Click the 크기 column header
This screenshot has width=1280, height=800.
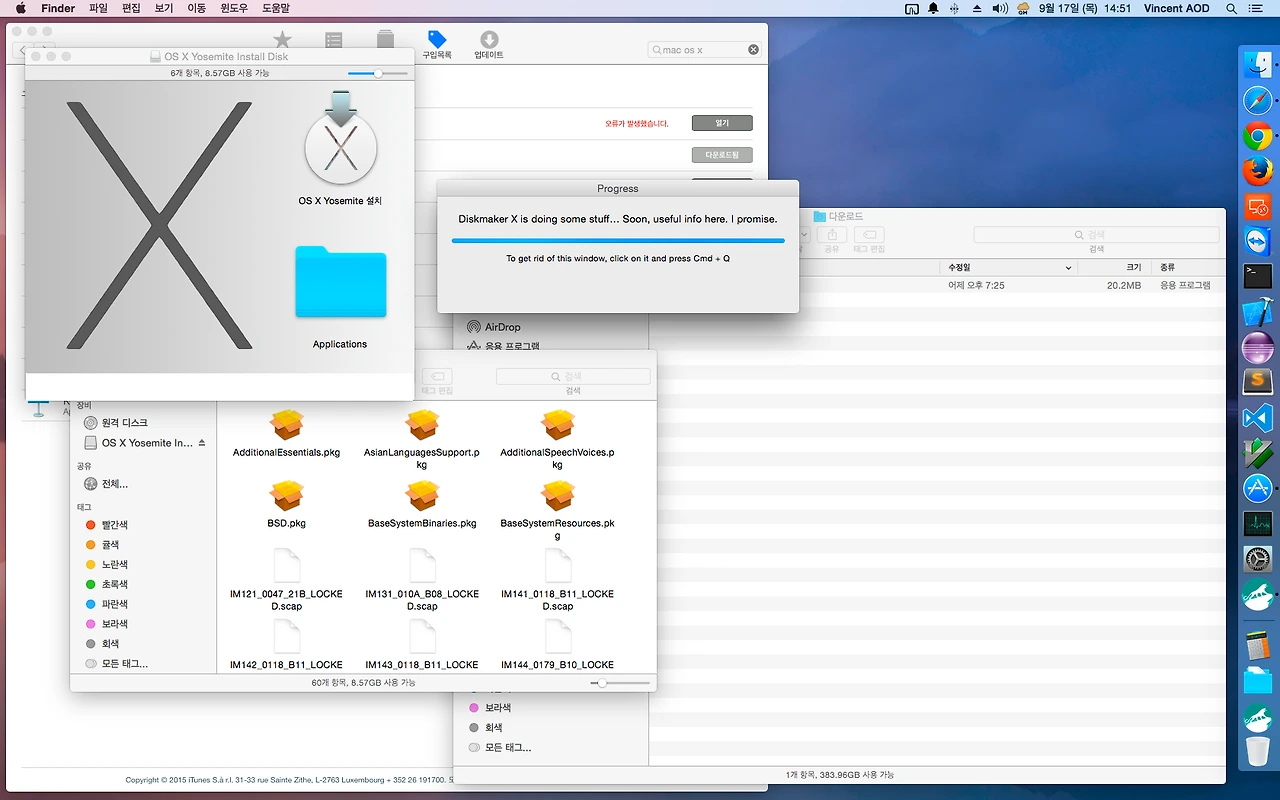(1117, 268)
